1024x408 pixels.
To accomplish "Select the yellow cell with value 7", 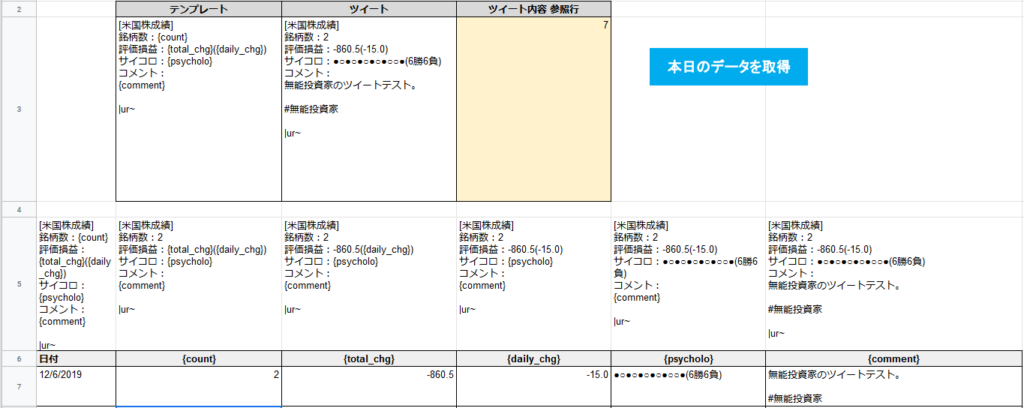I will pyautogui.click(x=534, y=109).
